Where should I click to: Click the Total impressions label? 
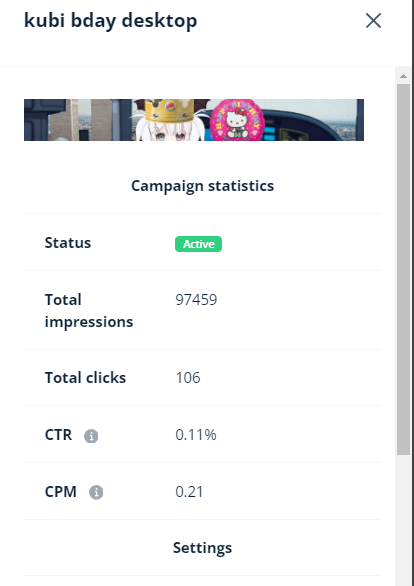(89, 311)
